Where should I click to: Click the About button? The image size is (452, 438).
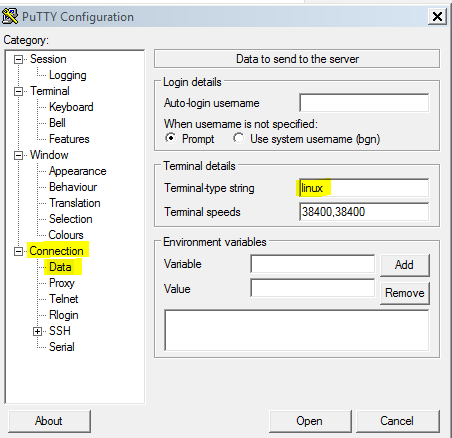click(49, 421)
